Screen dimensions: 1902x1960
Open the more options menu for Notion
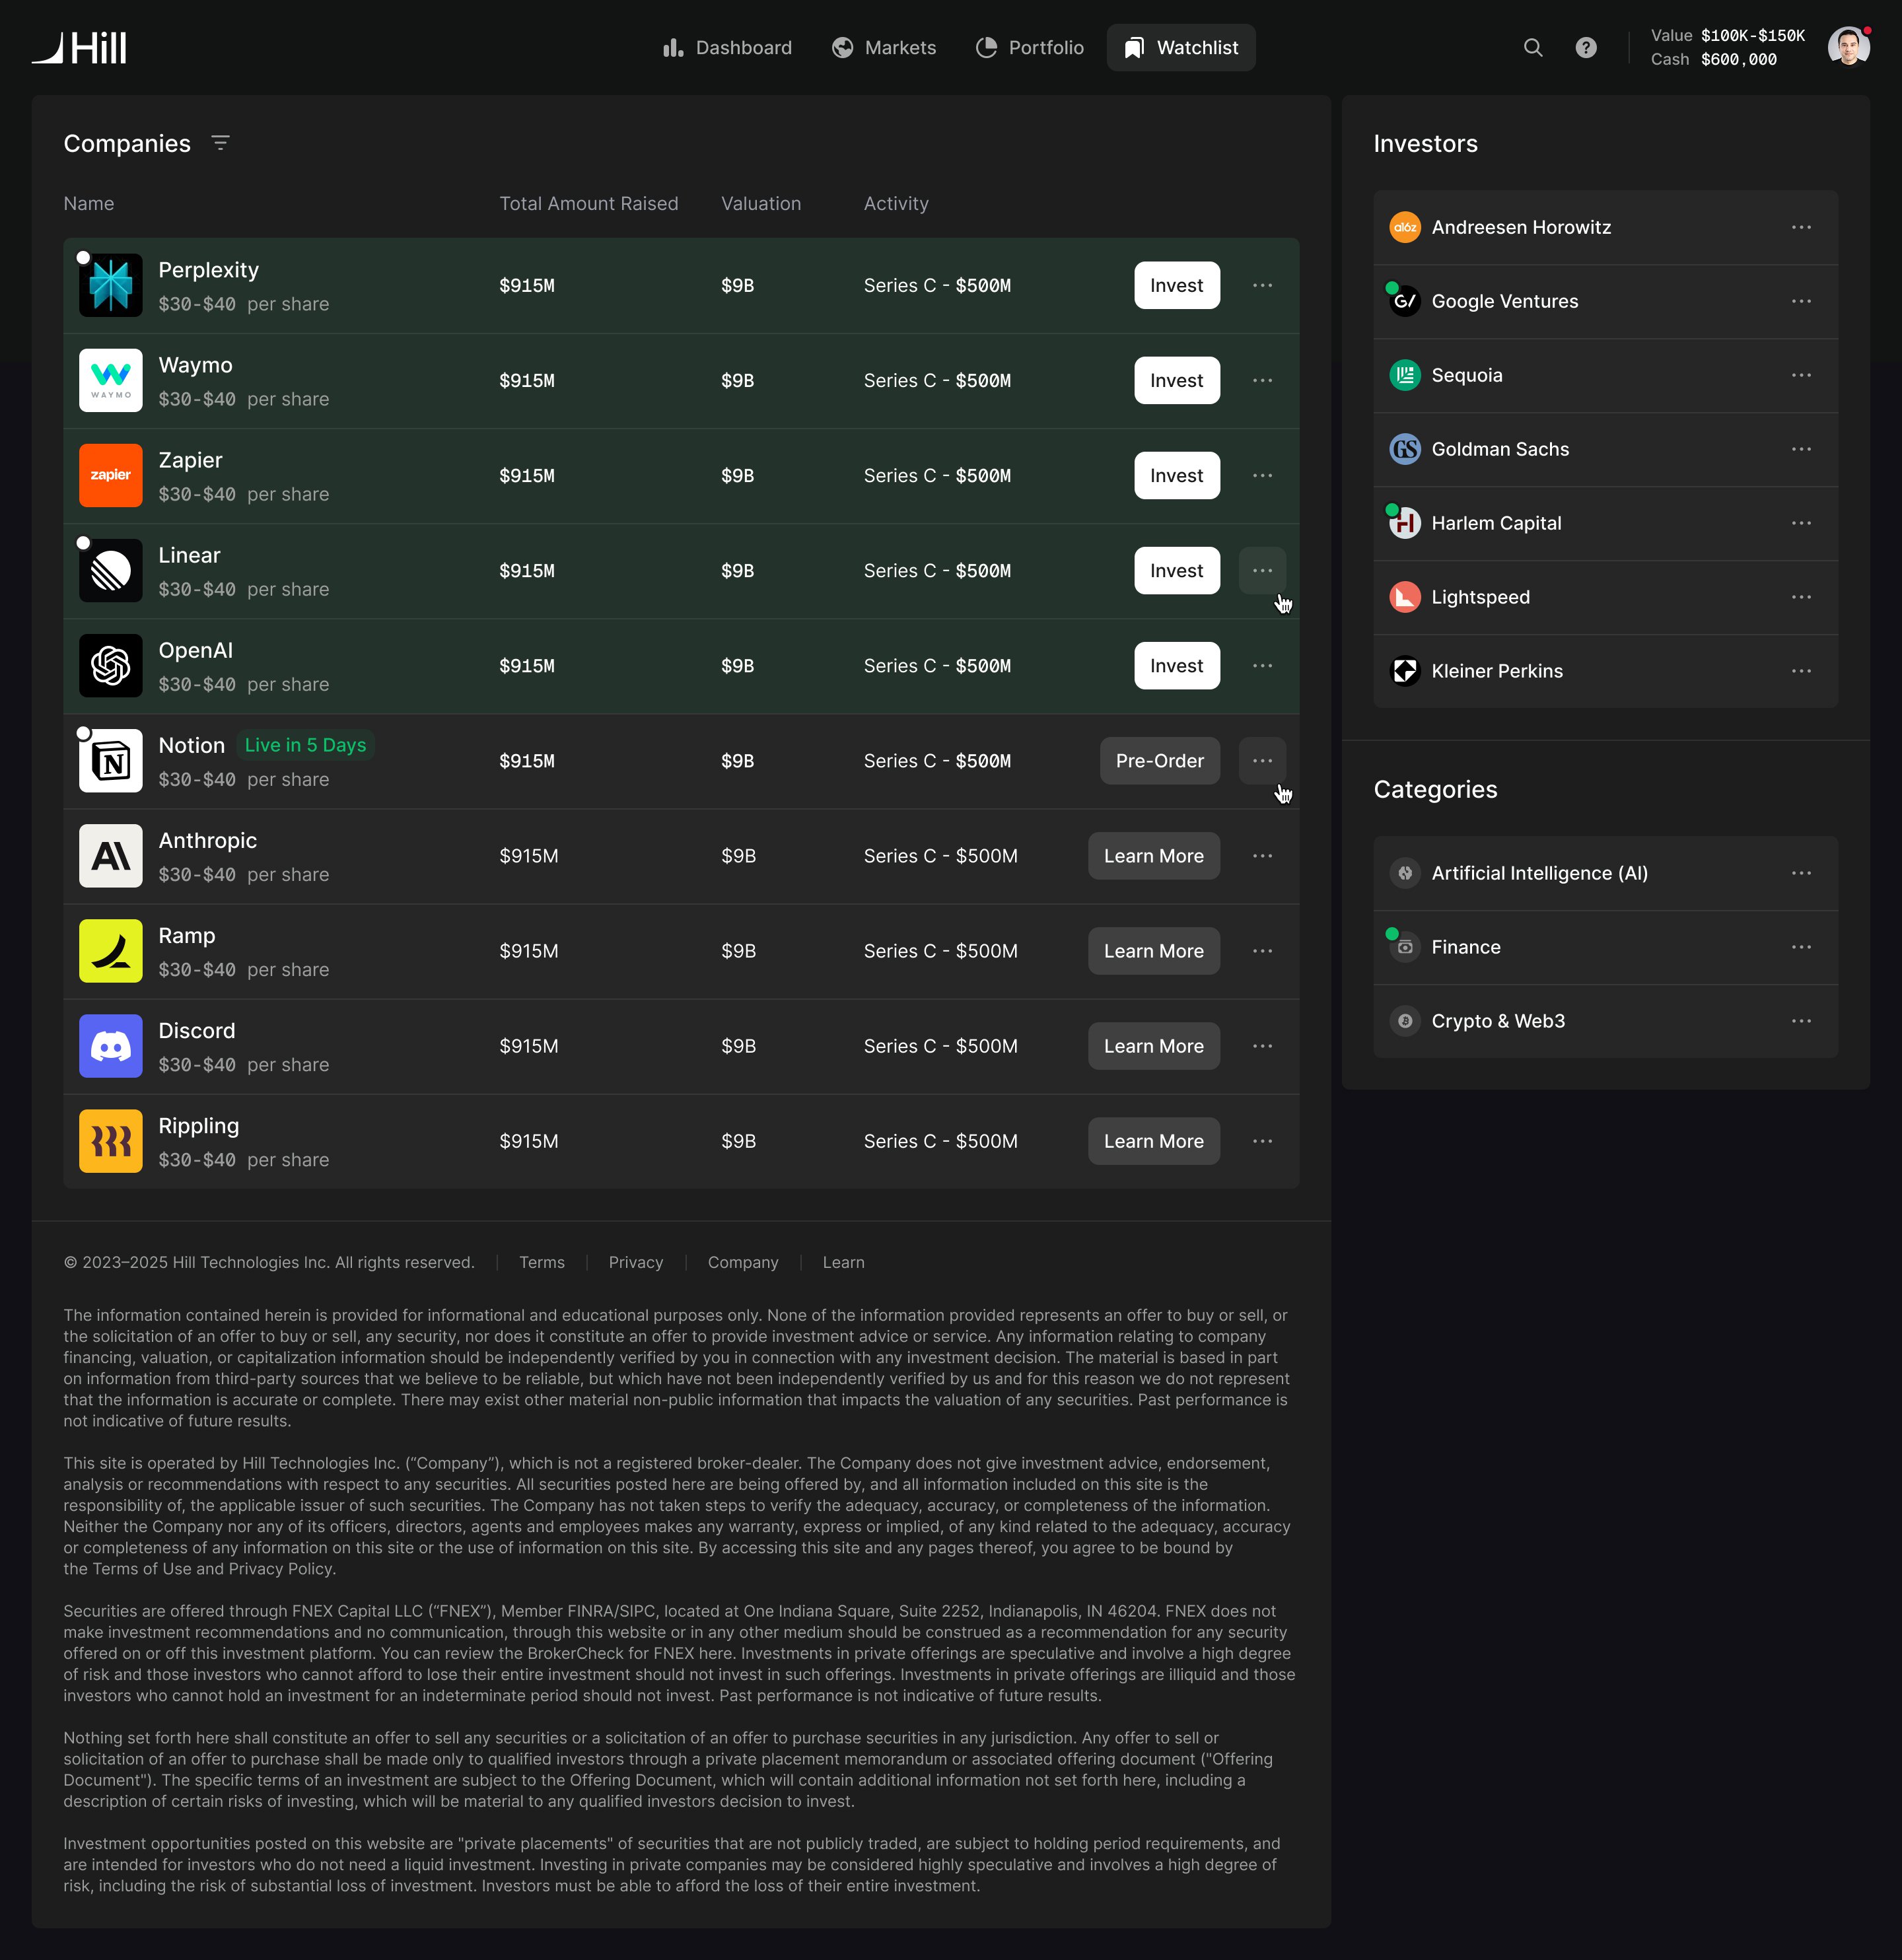click(x=1262, y=761)
